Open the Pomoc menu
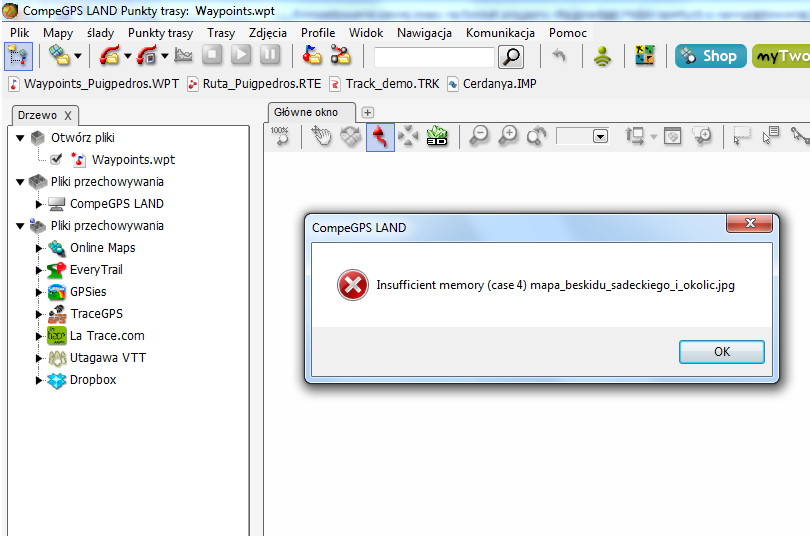This screenshot has height=536, width=810. (568, 33)
